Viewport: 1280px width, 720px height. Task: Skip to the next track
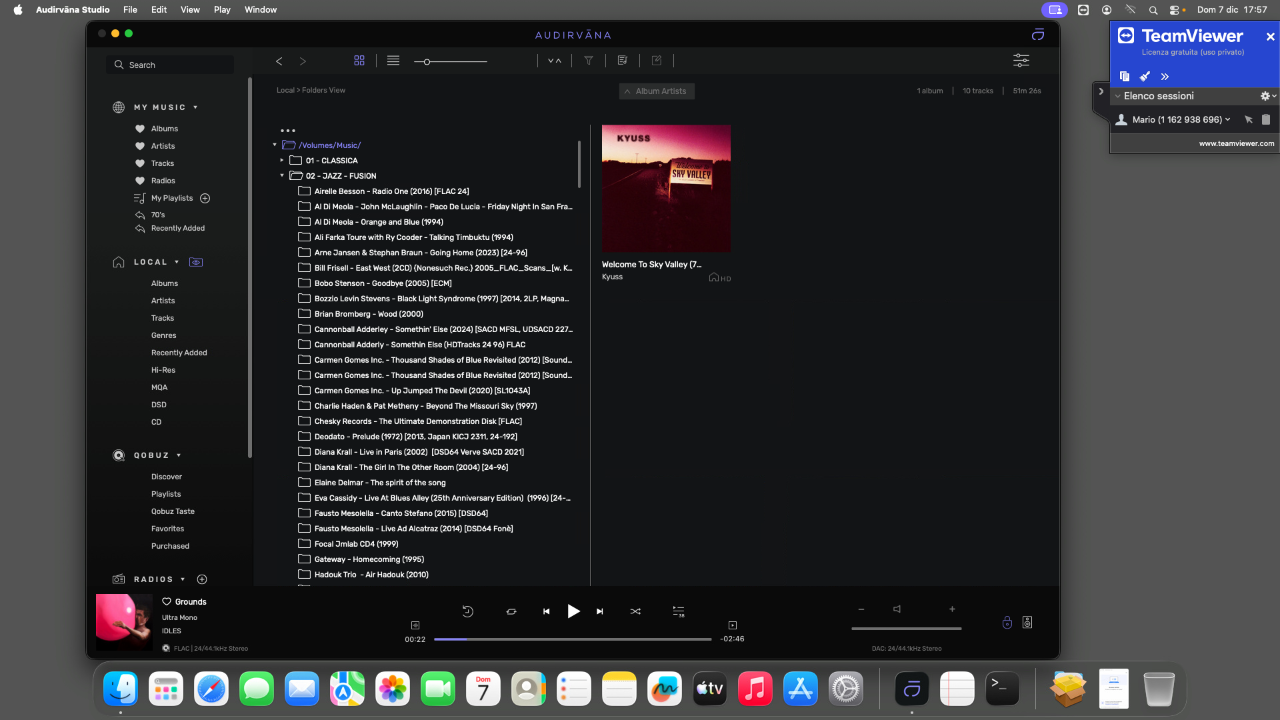(600, 611)
